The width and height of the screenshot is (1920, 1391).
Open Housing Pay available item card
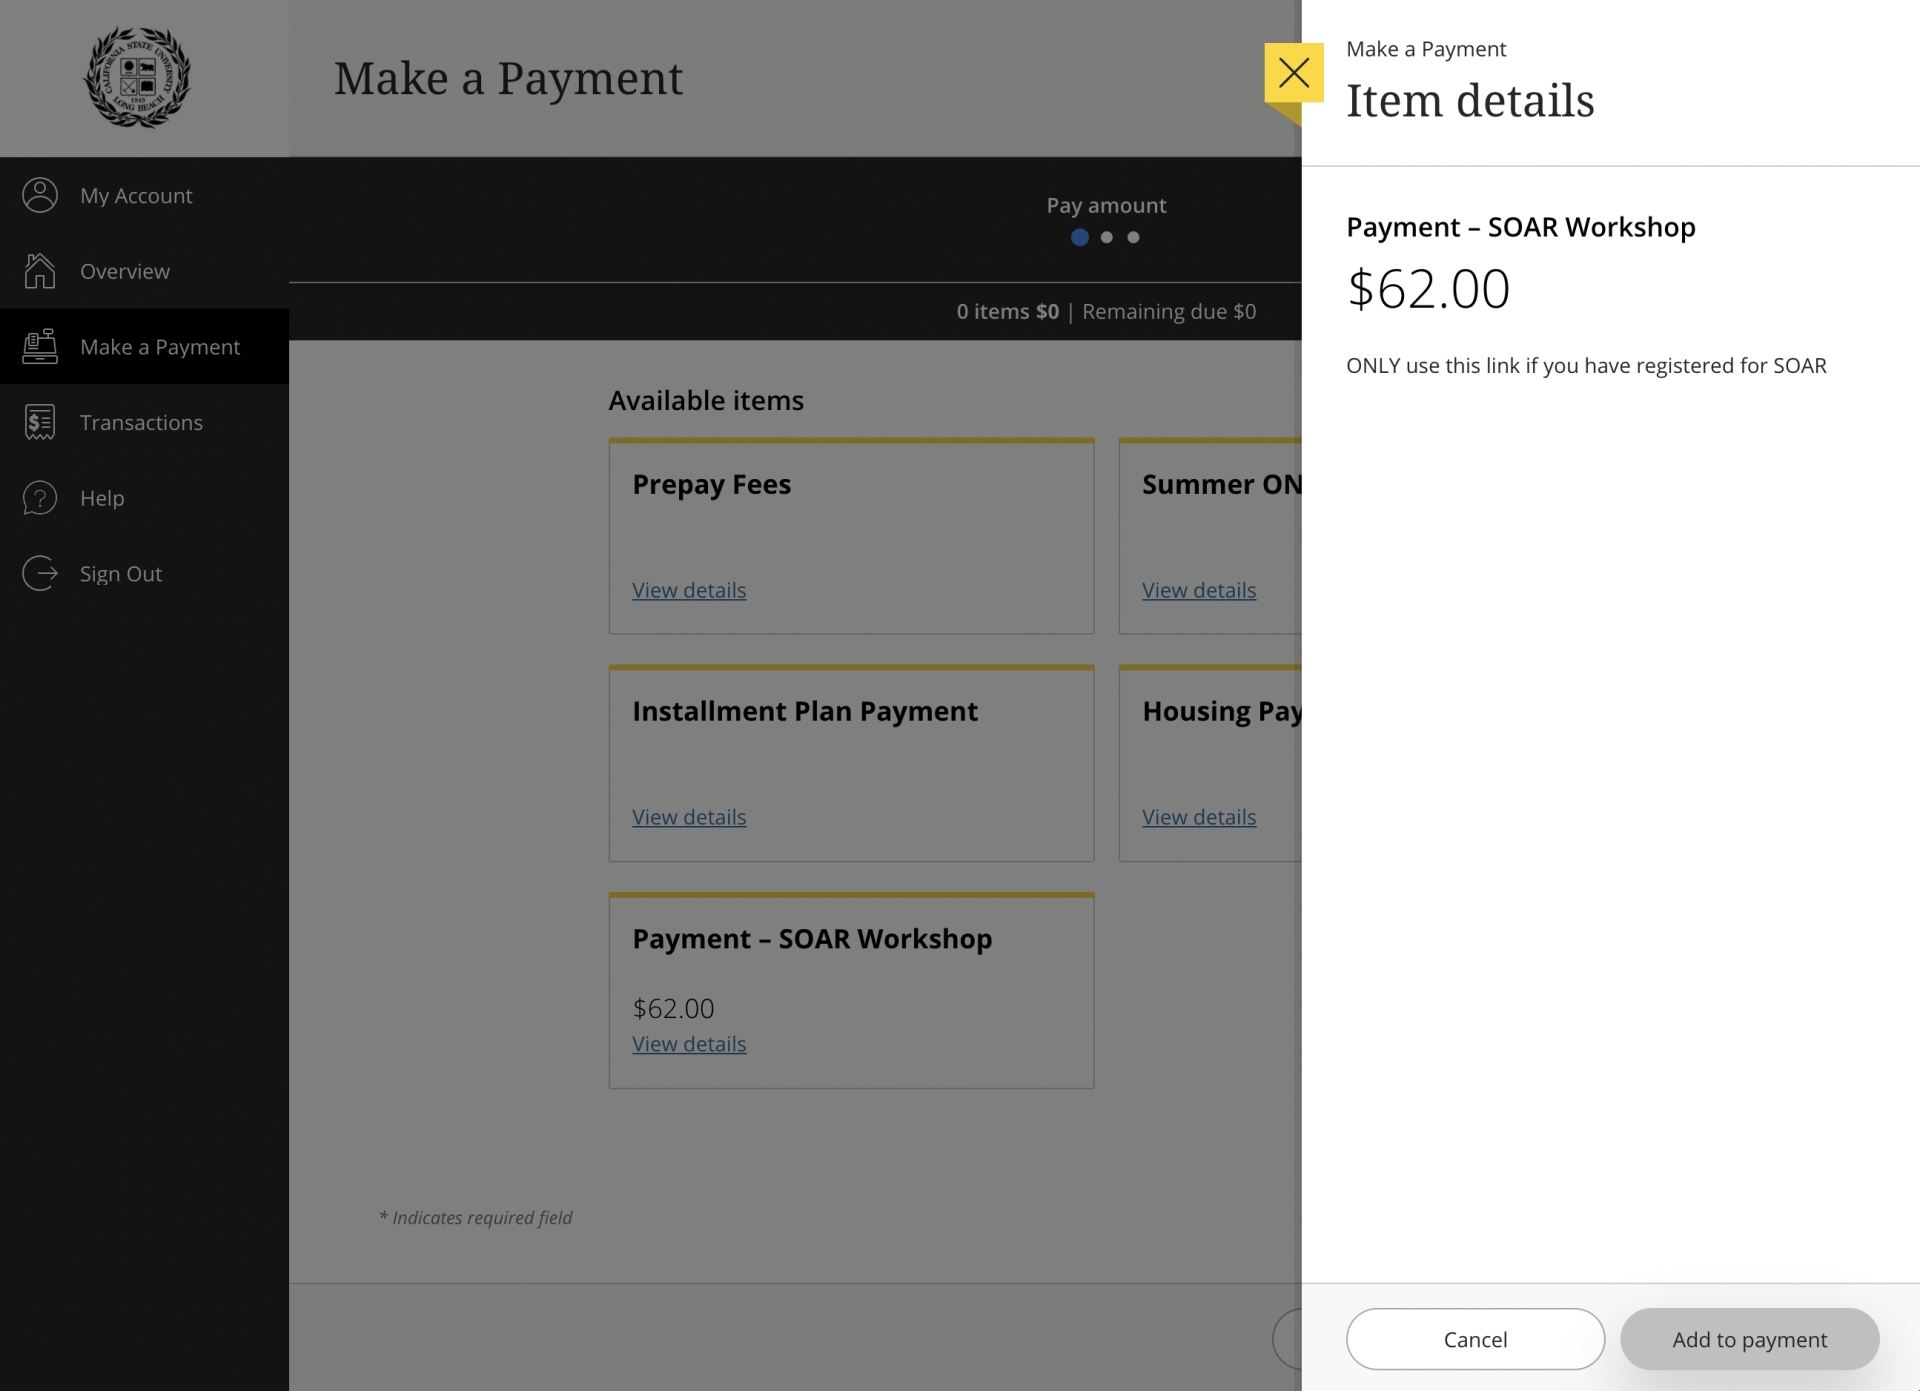click(1199, 817)
